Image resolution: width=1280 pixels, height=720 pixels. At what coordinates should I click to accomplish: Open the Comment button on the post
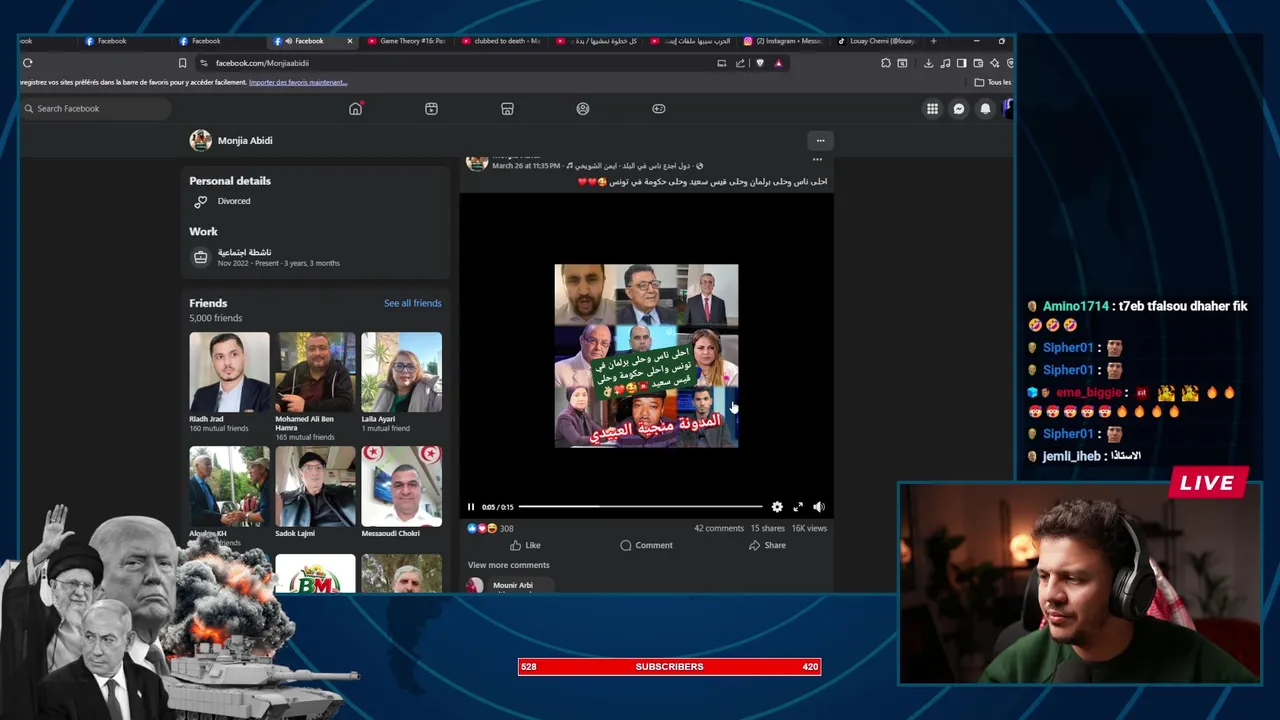pyautogui.click(x=646, y=545)
